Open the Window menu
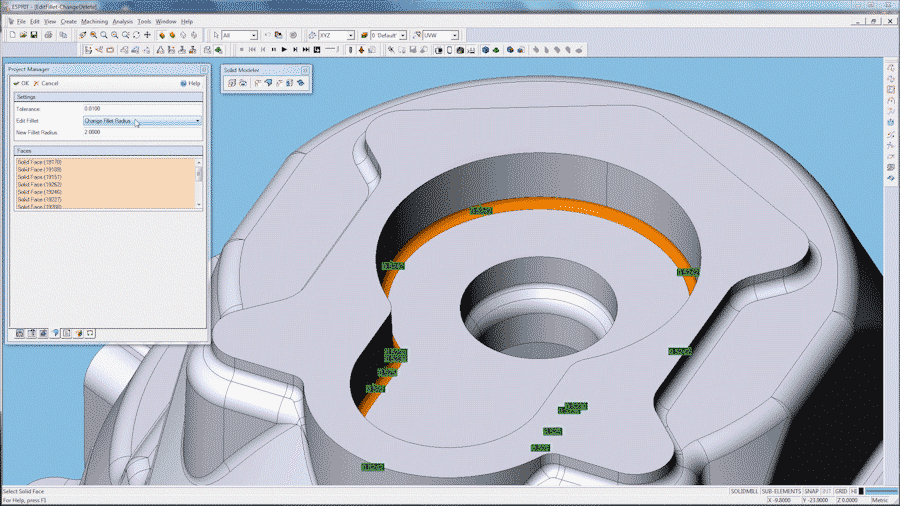This screenshot has width=900, height=506. [166, 21]
